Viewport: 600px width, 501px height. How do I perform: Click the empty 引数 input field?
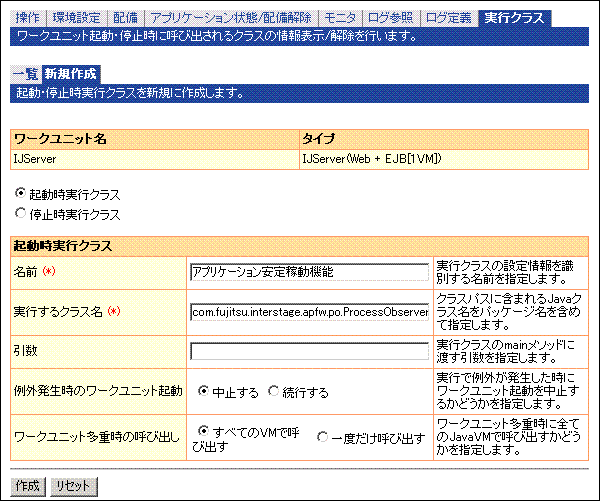[308, 351]
